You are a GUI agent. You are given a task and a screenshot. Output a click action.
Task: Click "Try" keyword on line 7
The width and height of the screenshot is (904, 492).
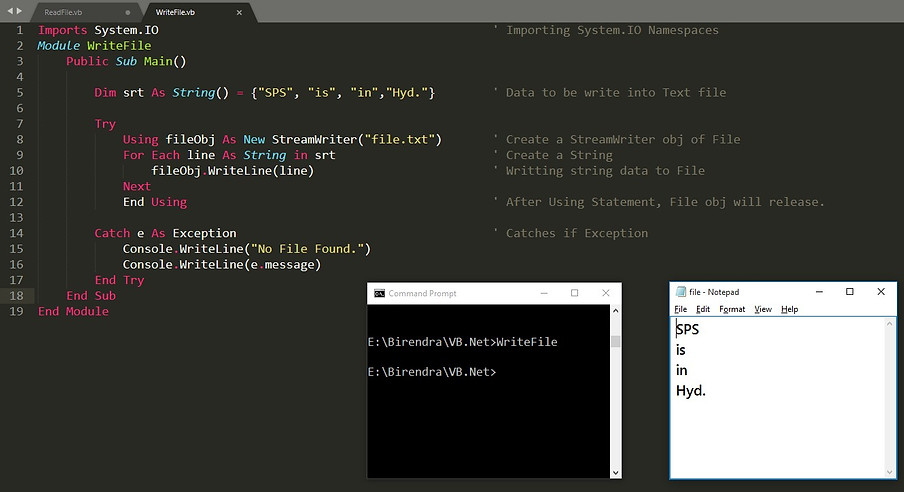point(105,124)
